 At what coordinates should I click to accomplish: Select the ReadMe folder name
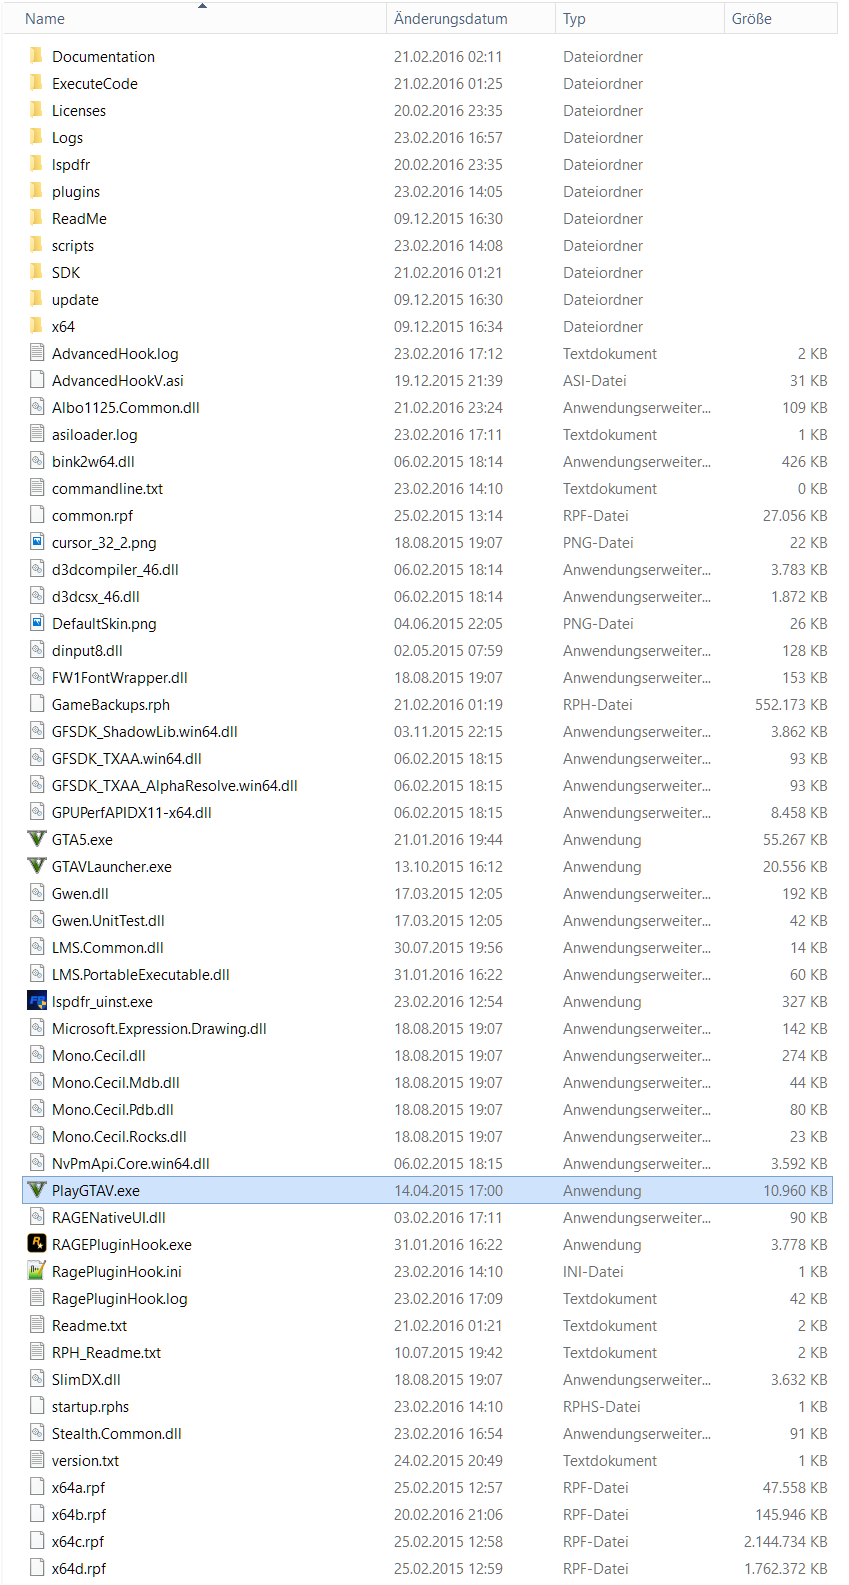click(79, 219)
